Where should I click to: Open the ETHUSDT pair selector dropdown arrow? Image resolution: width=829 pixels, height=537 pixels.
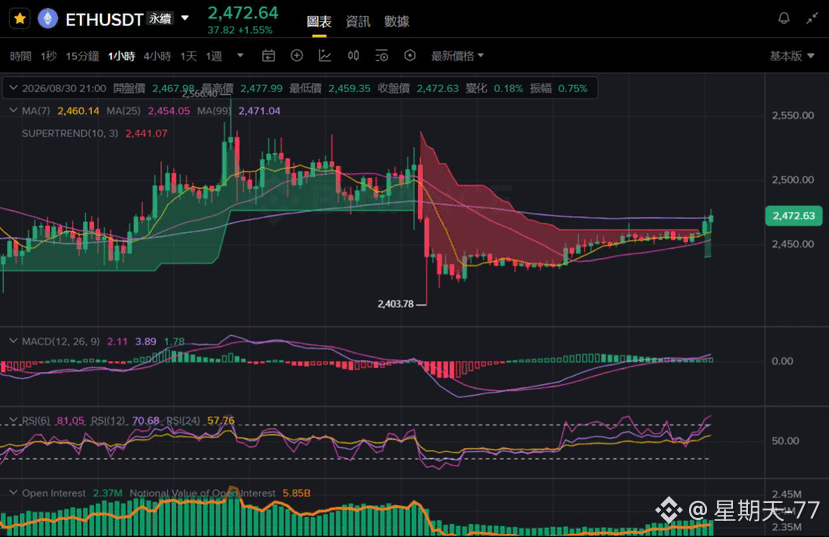(x=185, y=18)
